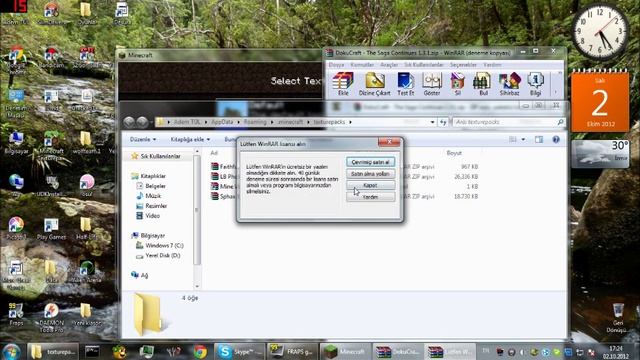Click the Yardım button in license dialog
Viewport: 640px width, 360px height.
[371, 197]
